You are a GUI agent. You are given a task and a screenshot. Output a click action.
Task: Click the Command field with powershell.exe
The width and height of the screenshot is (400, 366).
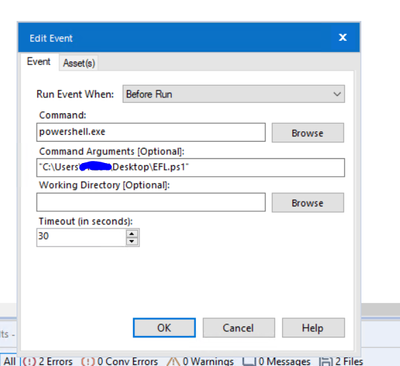click(x=151, y=132)
